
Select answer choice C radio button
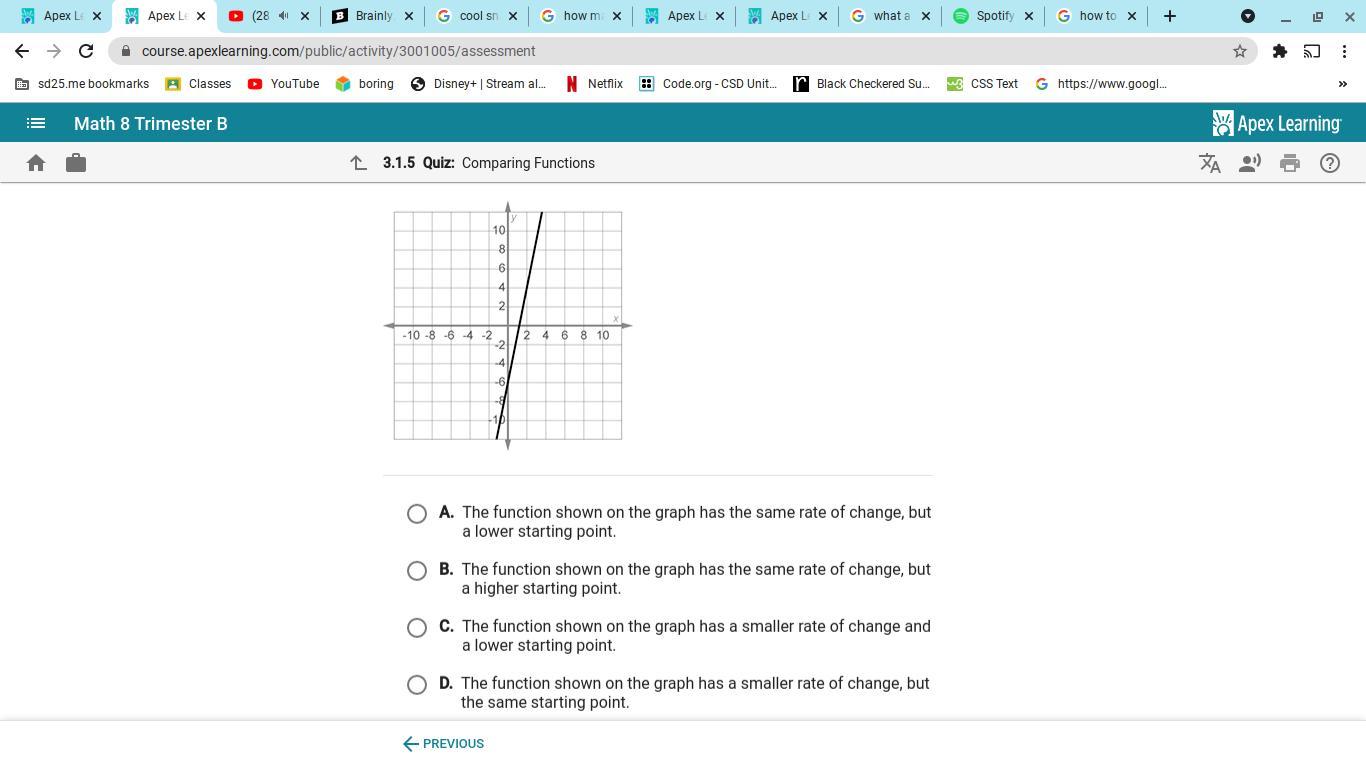(x=417, y=627)
